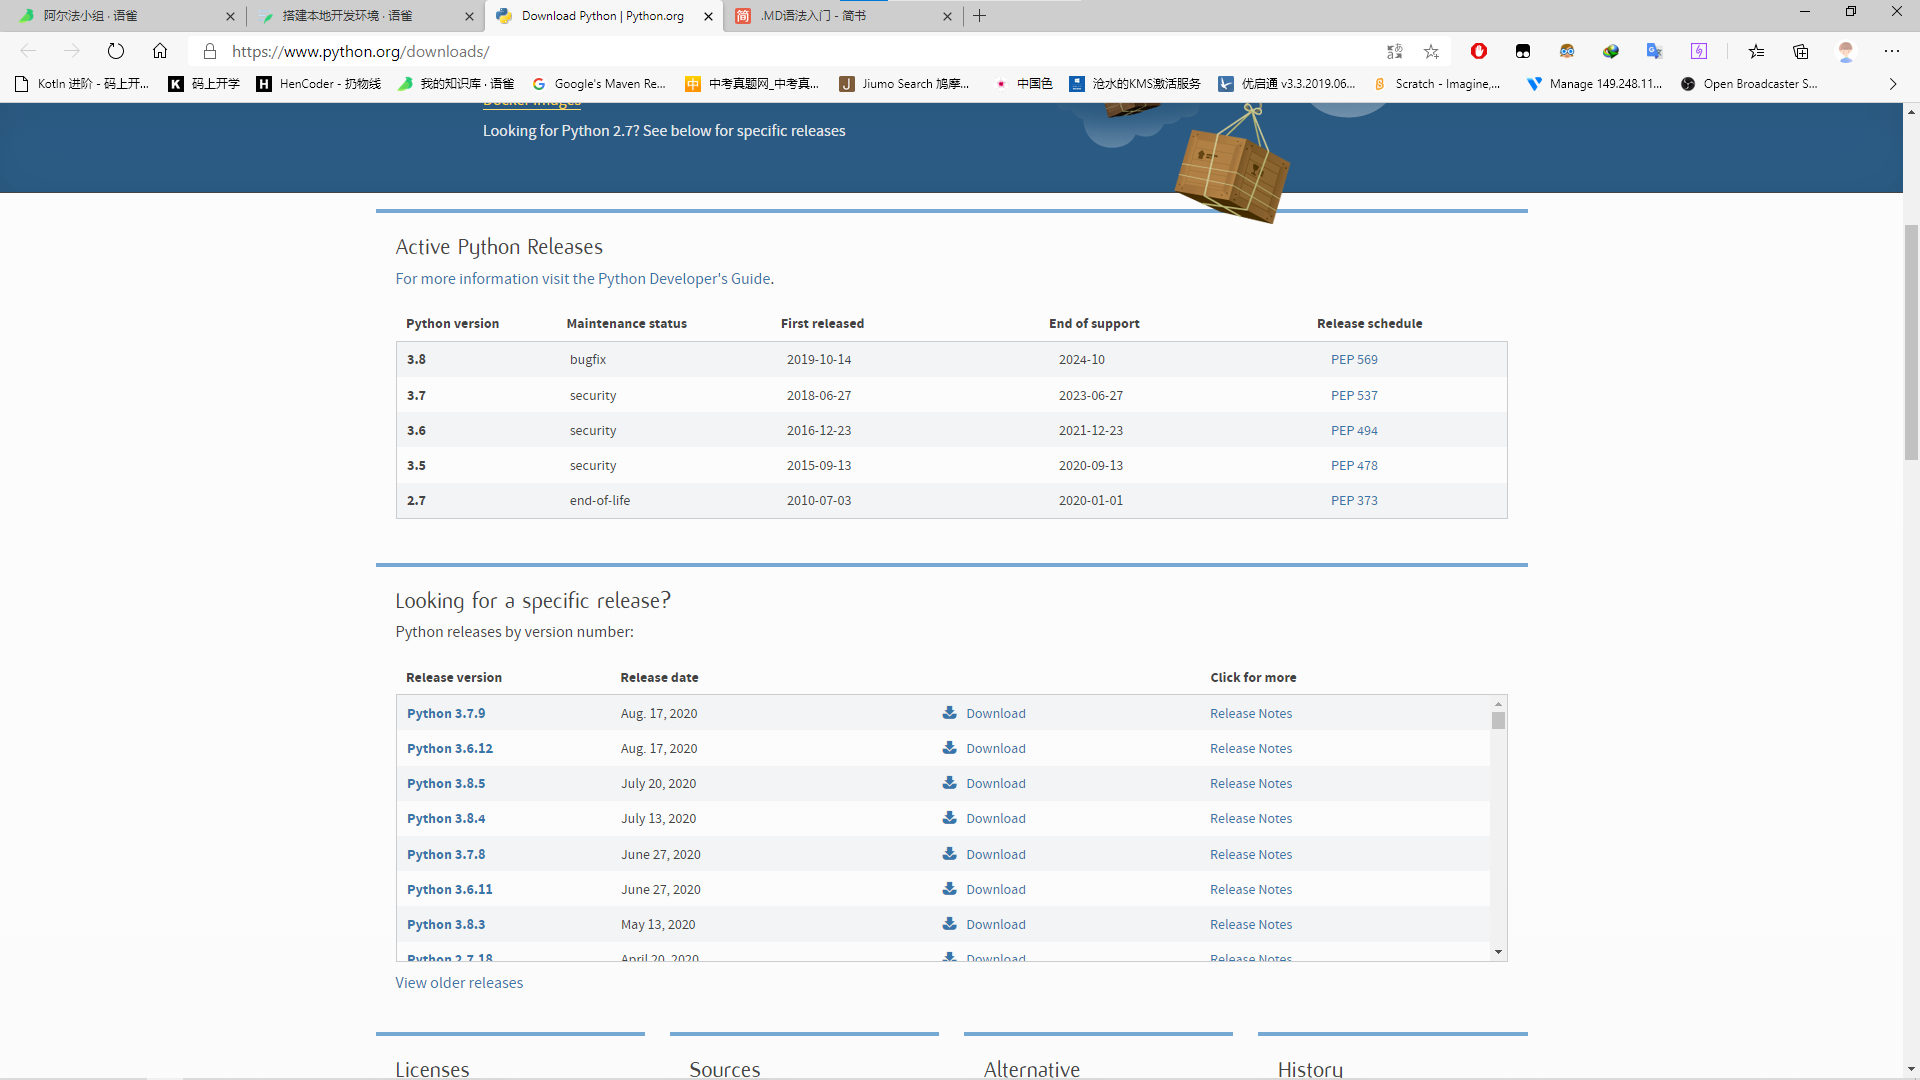Expand the bookmarks bar overflow chevron
1920x1080 pixels.
point(1893,84)
